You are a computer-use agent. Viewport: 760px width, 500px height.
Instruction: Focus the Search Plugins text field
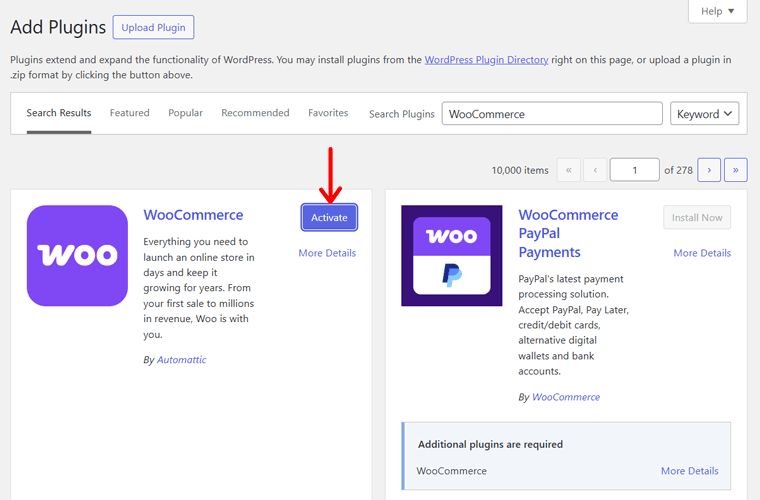click(x=552, y=114)
